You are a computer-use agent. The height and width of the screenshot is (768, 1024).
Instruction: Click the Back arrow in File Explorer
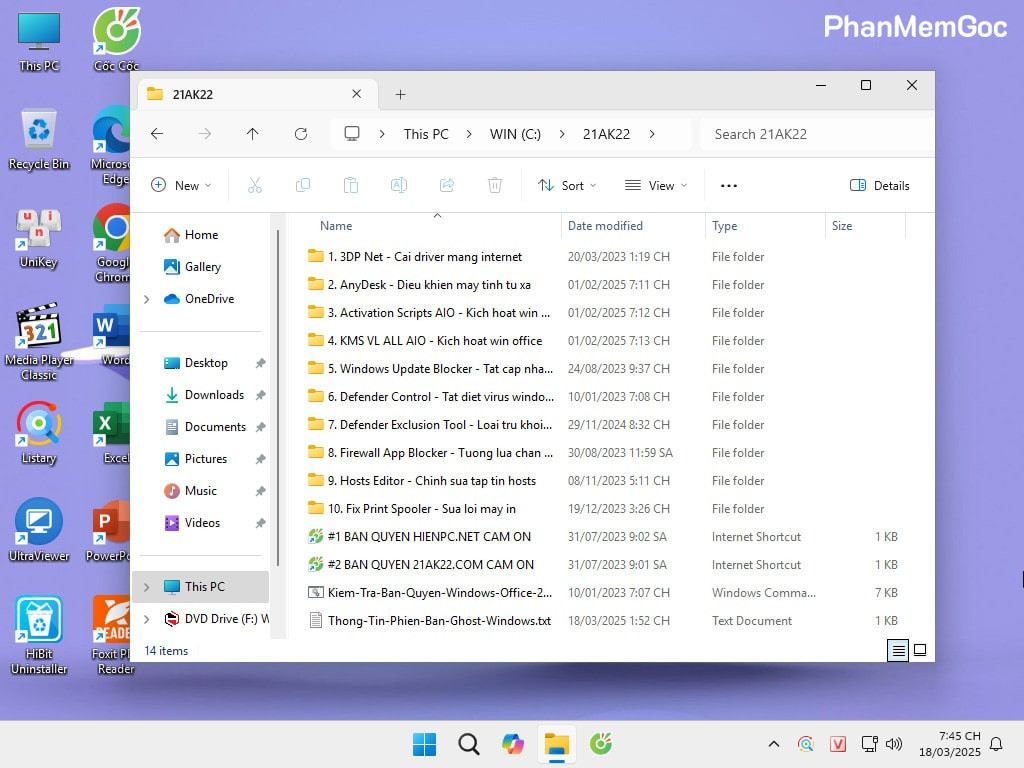(157, 134)
